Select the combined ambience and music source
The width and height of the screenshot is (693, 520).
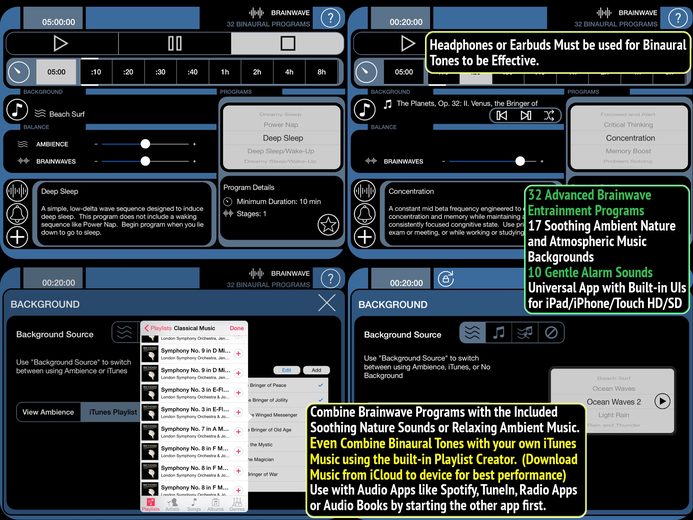(525, 333)
